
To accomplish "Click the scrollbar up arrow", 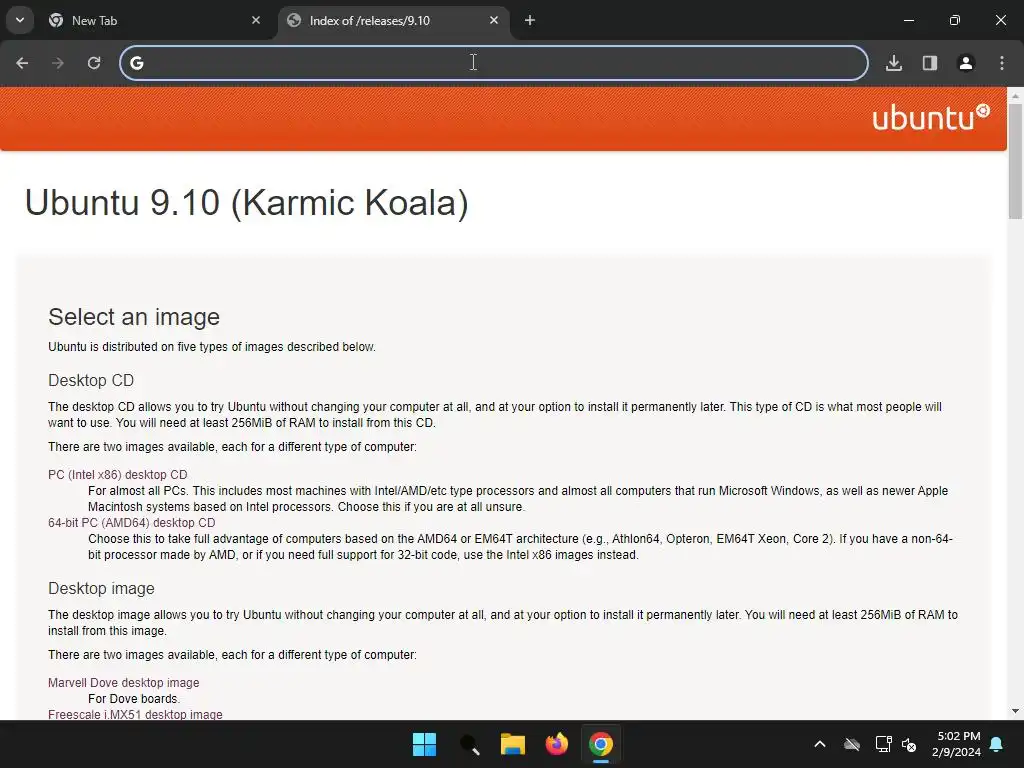I will pyautogui.click(x=1016, y=95).
